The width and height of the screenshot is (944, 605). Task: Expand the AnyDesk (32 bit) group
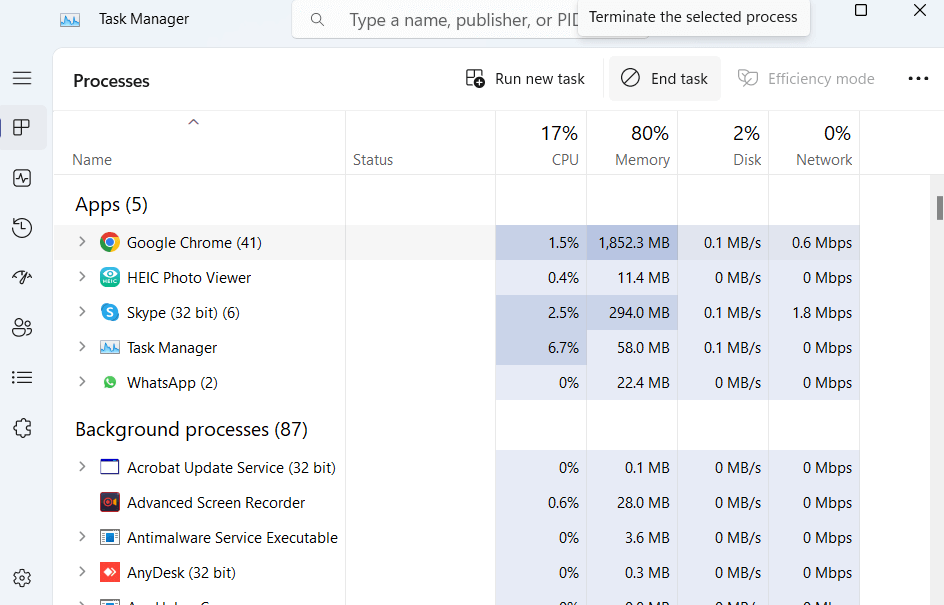(82, 571)
